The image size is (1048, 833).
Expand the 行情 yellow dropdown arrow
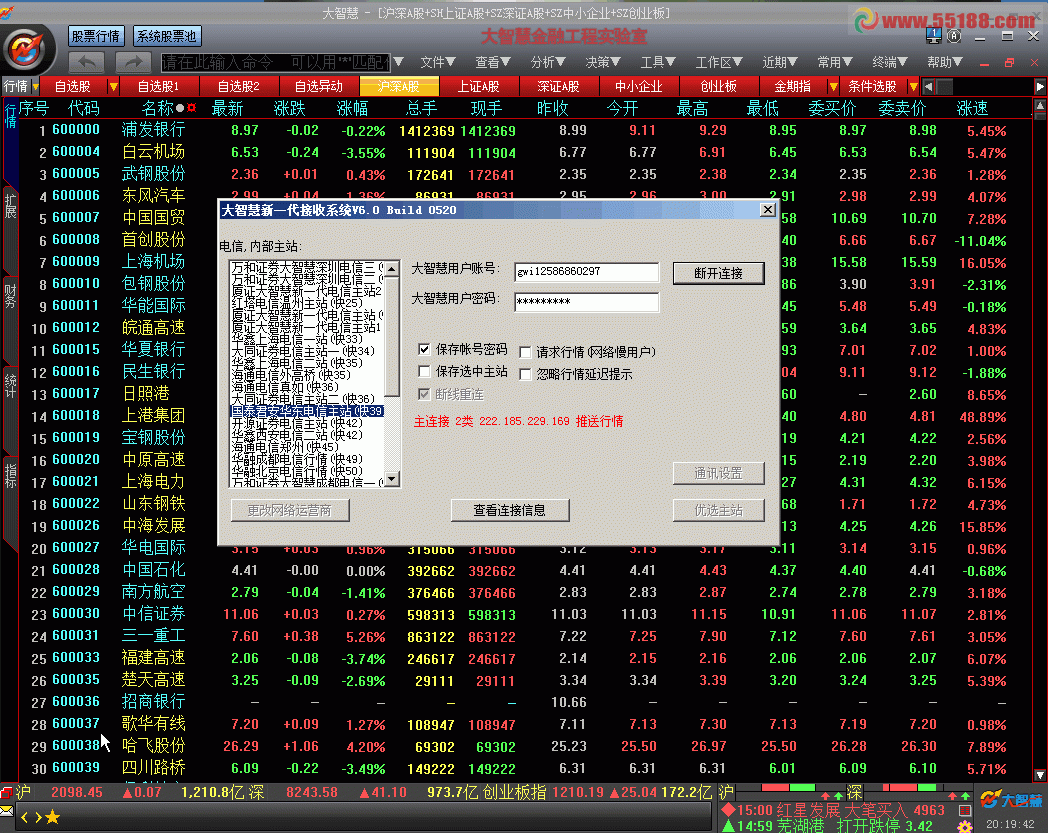35,87
